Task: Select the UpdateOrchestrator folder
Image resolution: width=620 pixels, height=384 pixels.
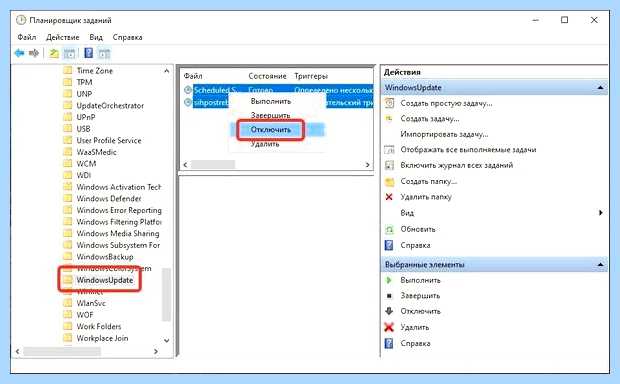Action: click(110, 106)
